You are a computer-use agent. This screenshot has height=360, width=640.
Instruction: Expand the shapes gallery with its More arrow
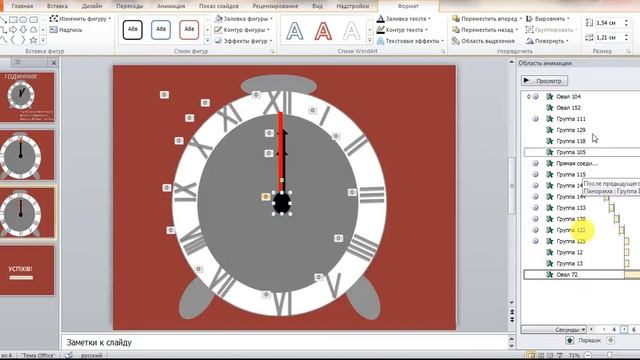click(x=43, y=40)
